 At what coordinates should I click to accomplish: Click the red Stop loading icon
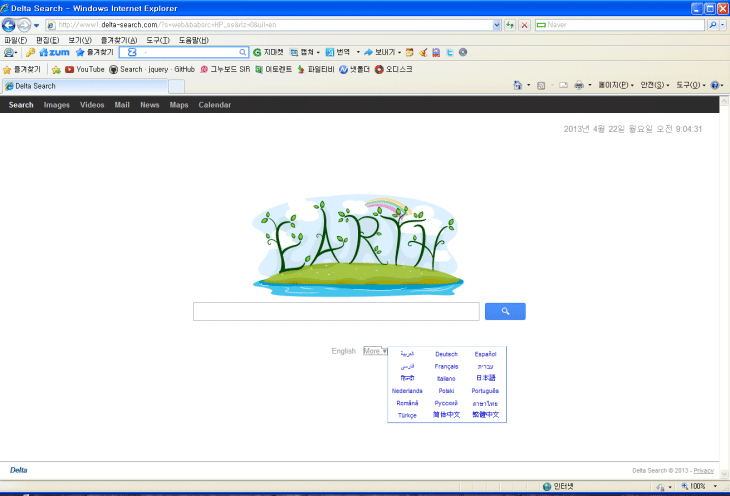tap(525, 24)
